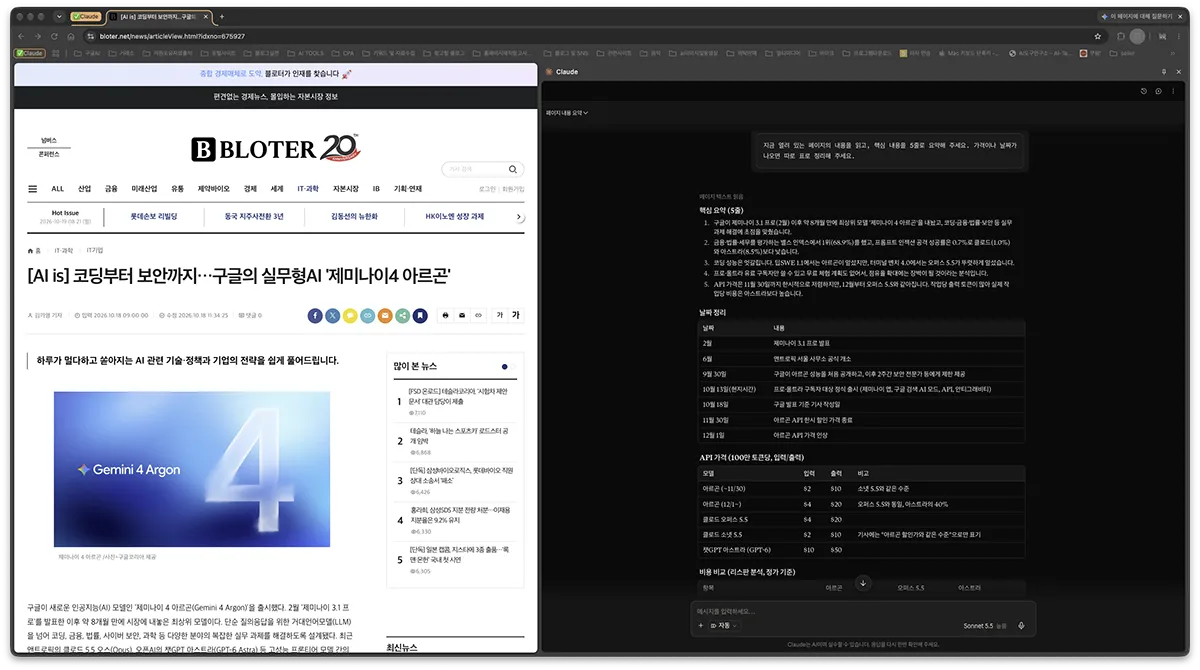Open the Claude bookmark in bookmarks bar
The height and width of the screenshot is (670, 1200).
pyautogui.click(x=30, y=53)
